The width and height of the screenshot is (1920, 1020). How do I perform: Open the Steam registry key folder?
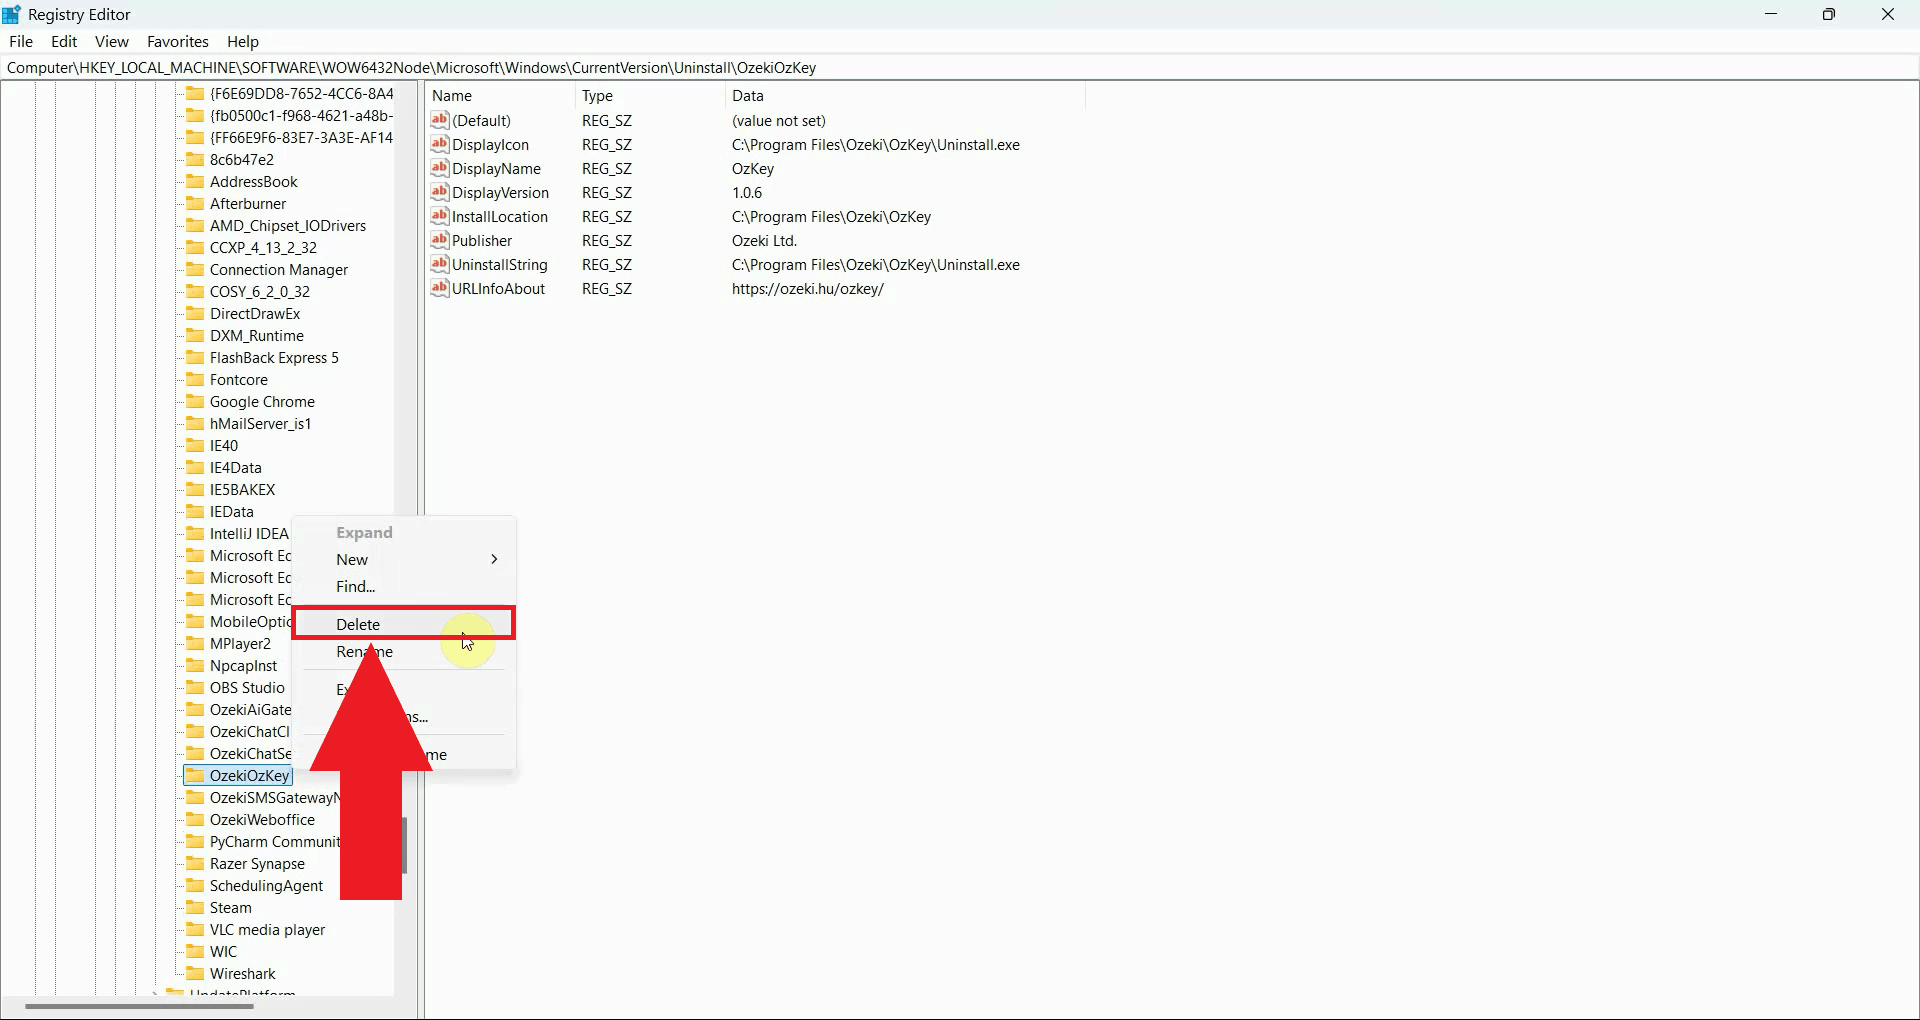pyautogui.click(x=230, y=907)
